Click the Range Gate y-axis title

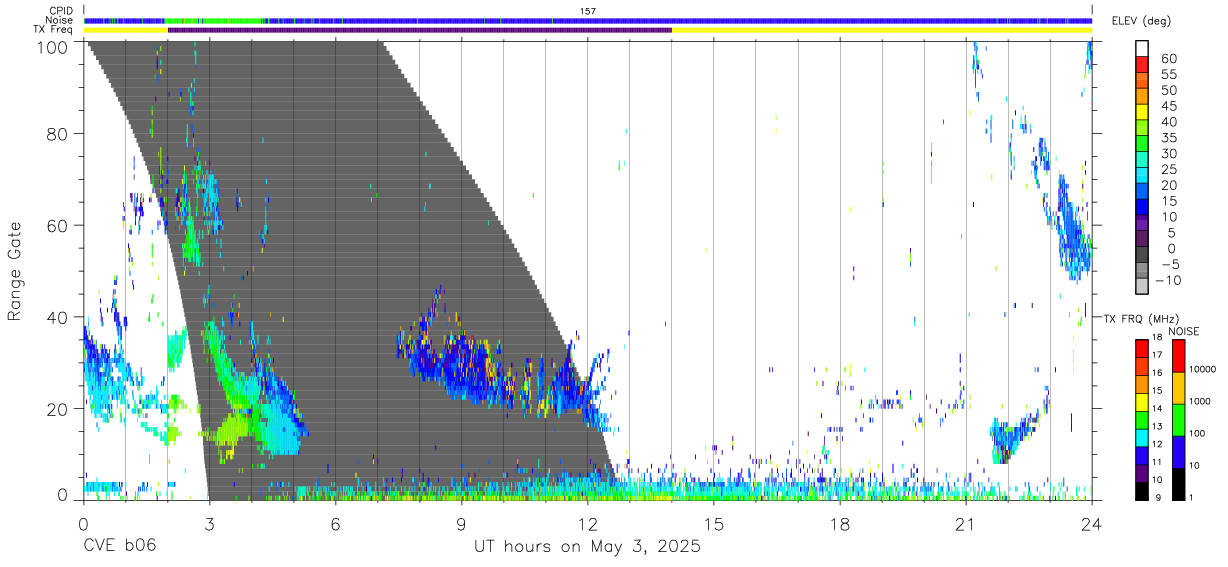[15, 272]
